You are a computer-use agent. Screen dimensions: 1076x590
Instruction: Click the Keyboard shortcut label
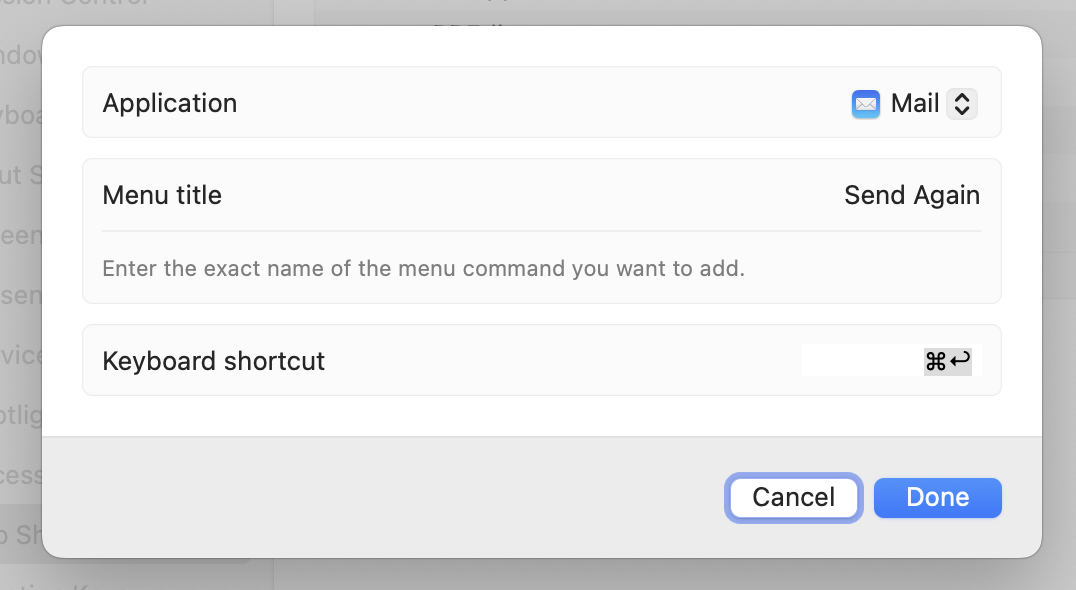214,361
